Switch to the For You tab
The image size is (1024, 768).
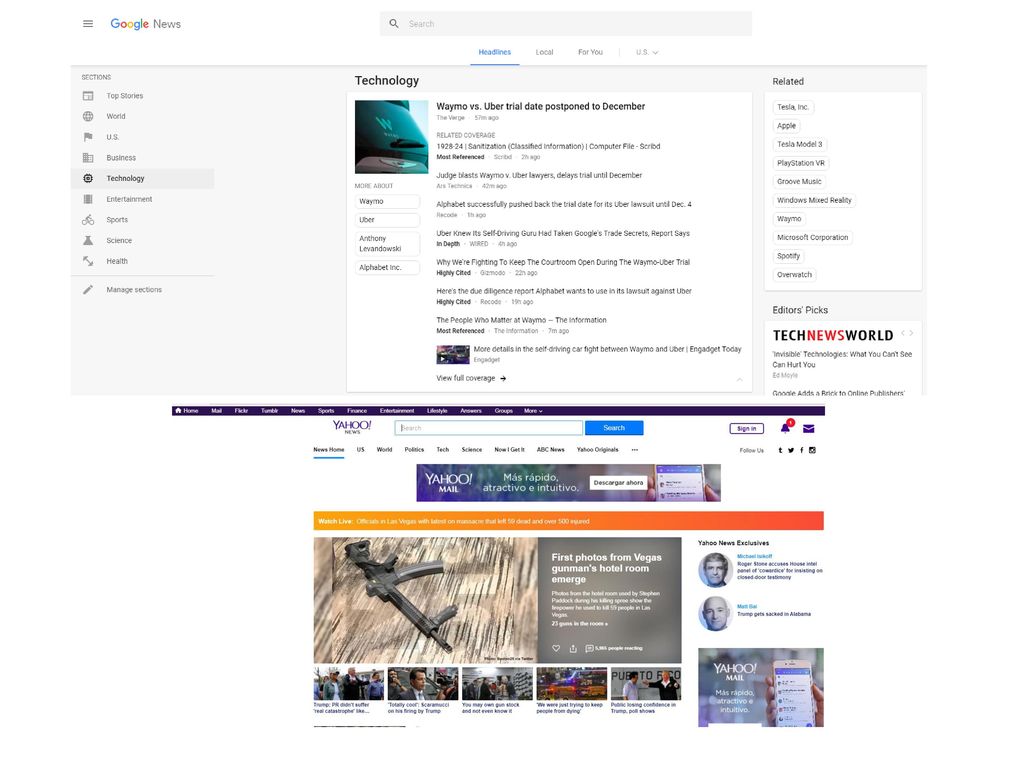[x=590, y=52]
